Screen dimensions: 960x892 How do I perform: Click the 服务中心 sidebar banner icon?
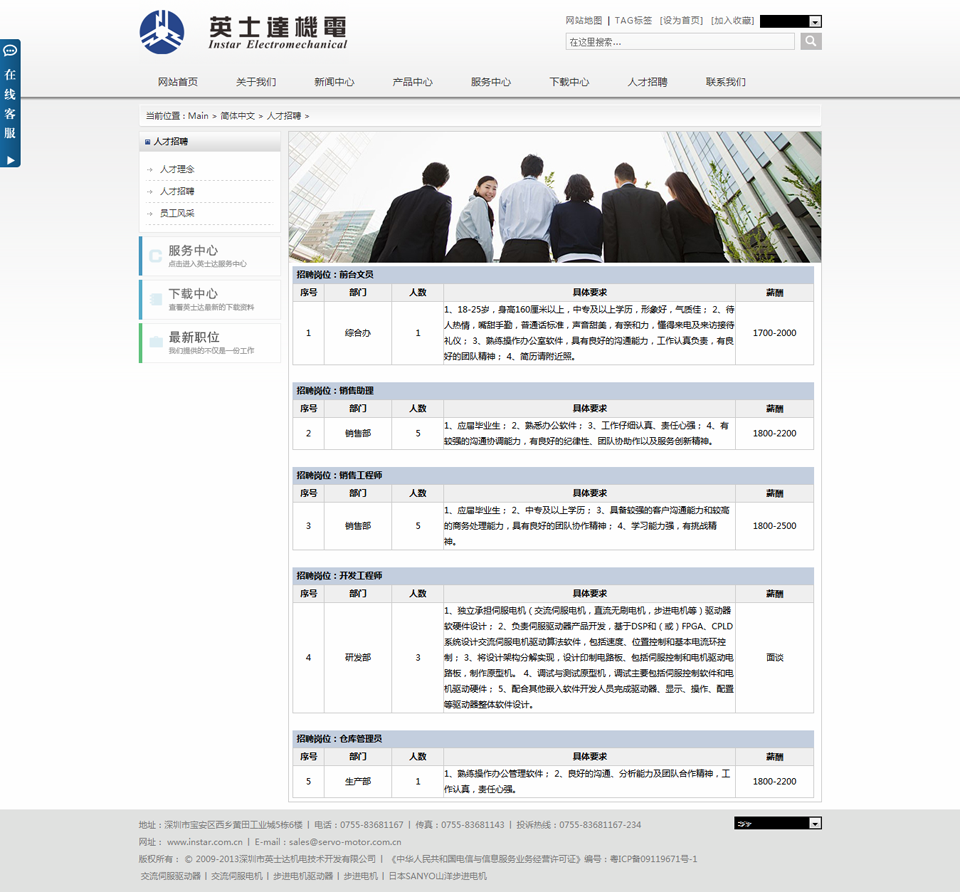coord(155,256)
